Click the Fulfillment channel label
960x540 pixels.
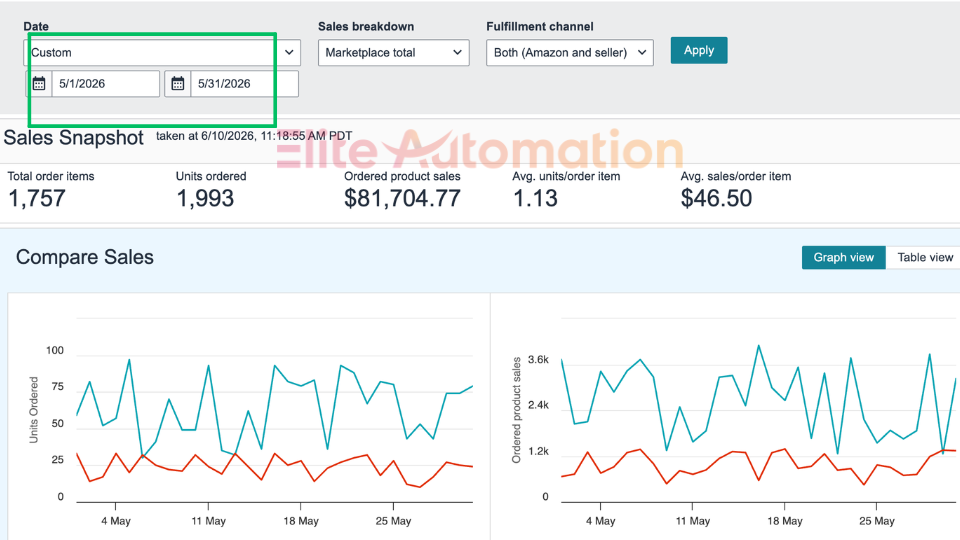[540, 27]
